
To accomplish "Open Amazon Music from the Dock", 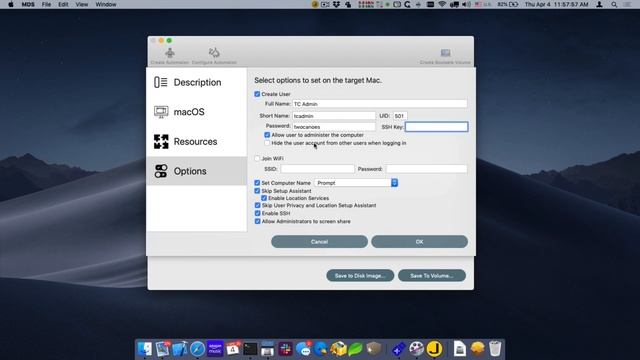I will point(215,349).
